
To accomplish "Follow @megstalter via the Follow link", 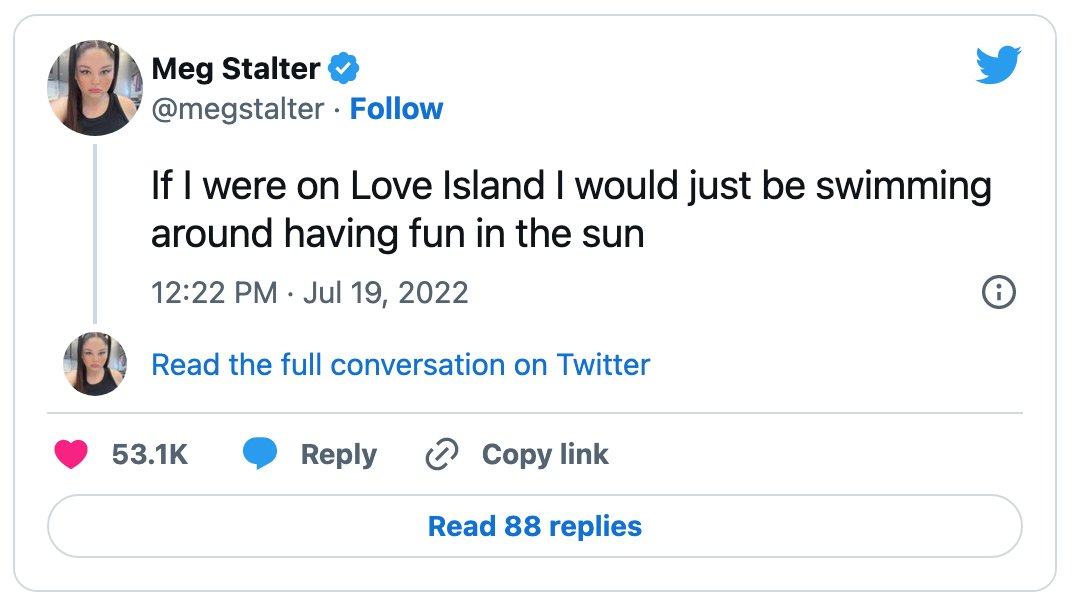I will pyautogui.click(x=396, y=109).
